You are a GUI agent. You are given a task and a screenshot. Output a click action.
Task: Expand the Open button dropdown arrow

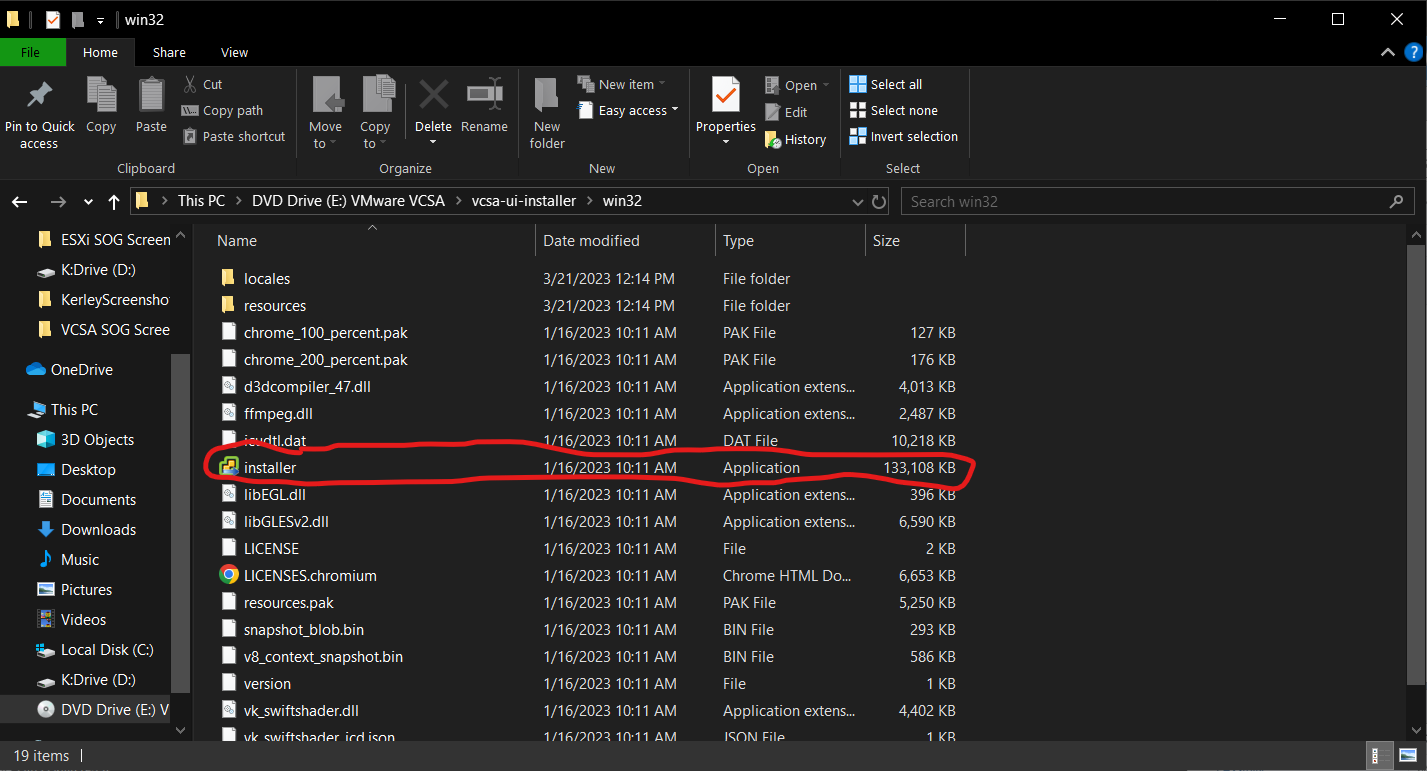(x=828, y=85)
